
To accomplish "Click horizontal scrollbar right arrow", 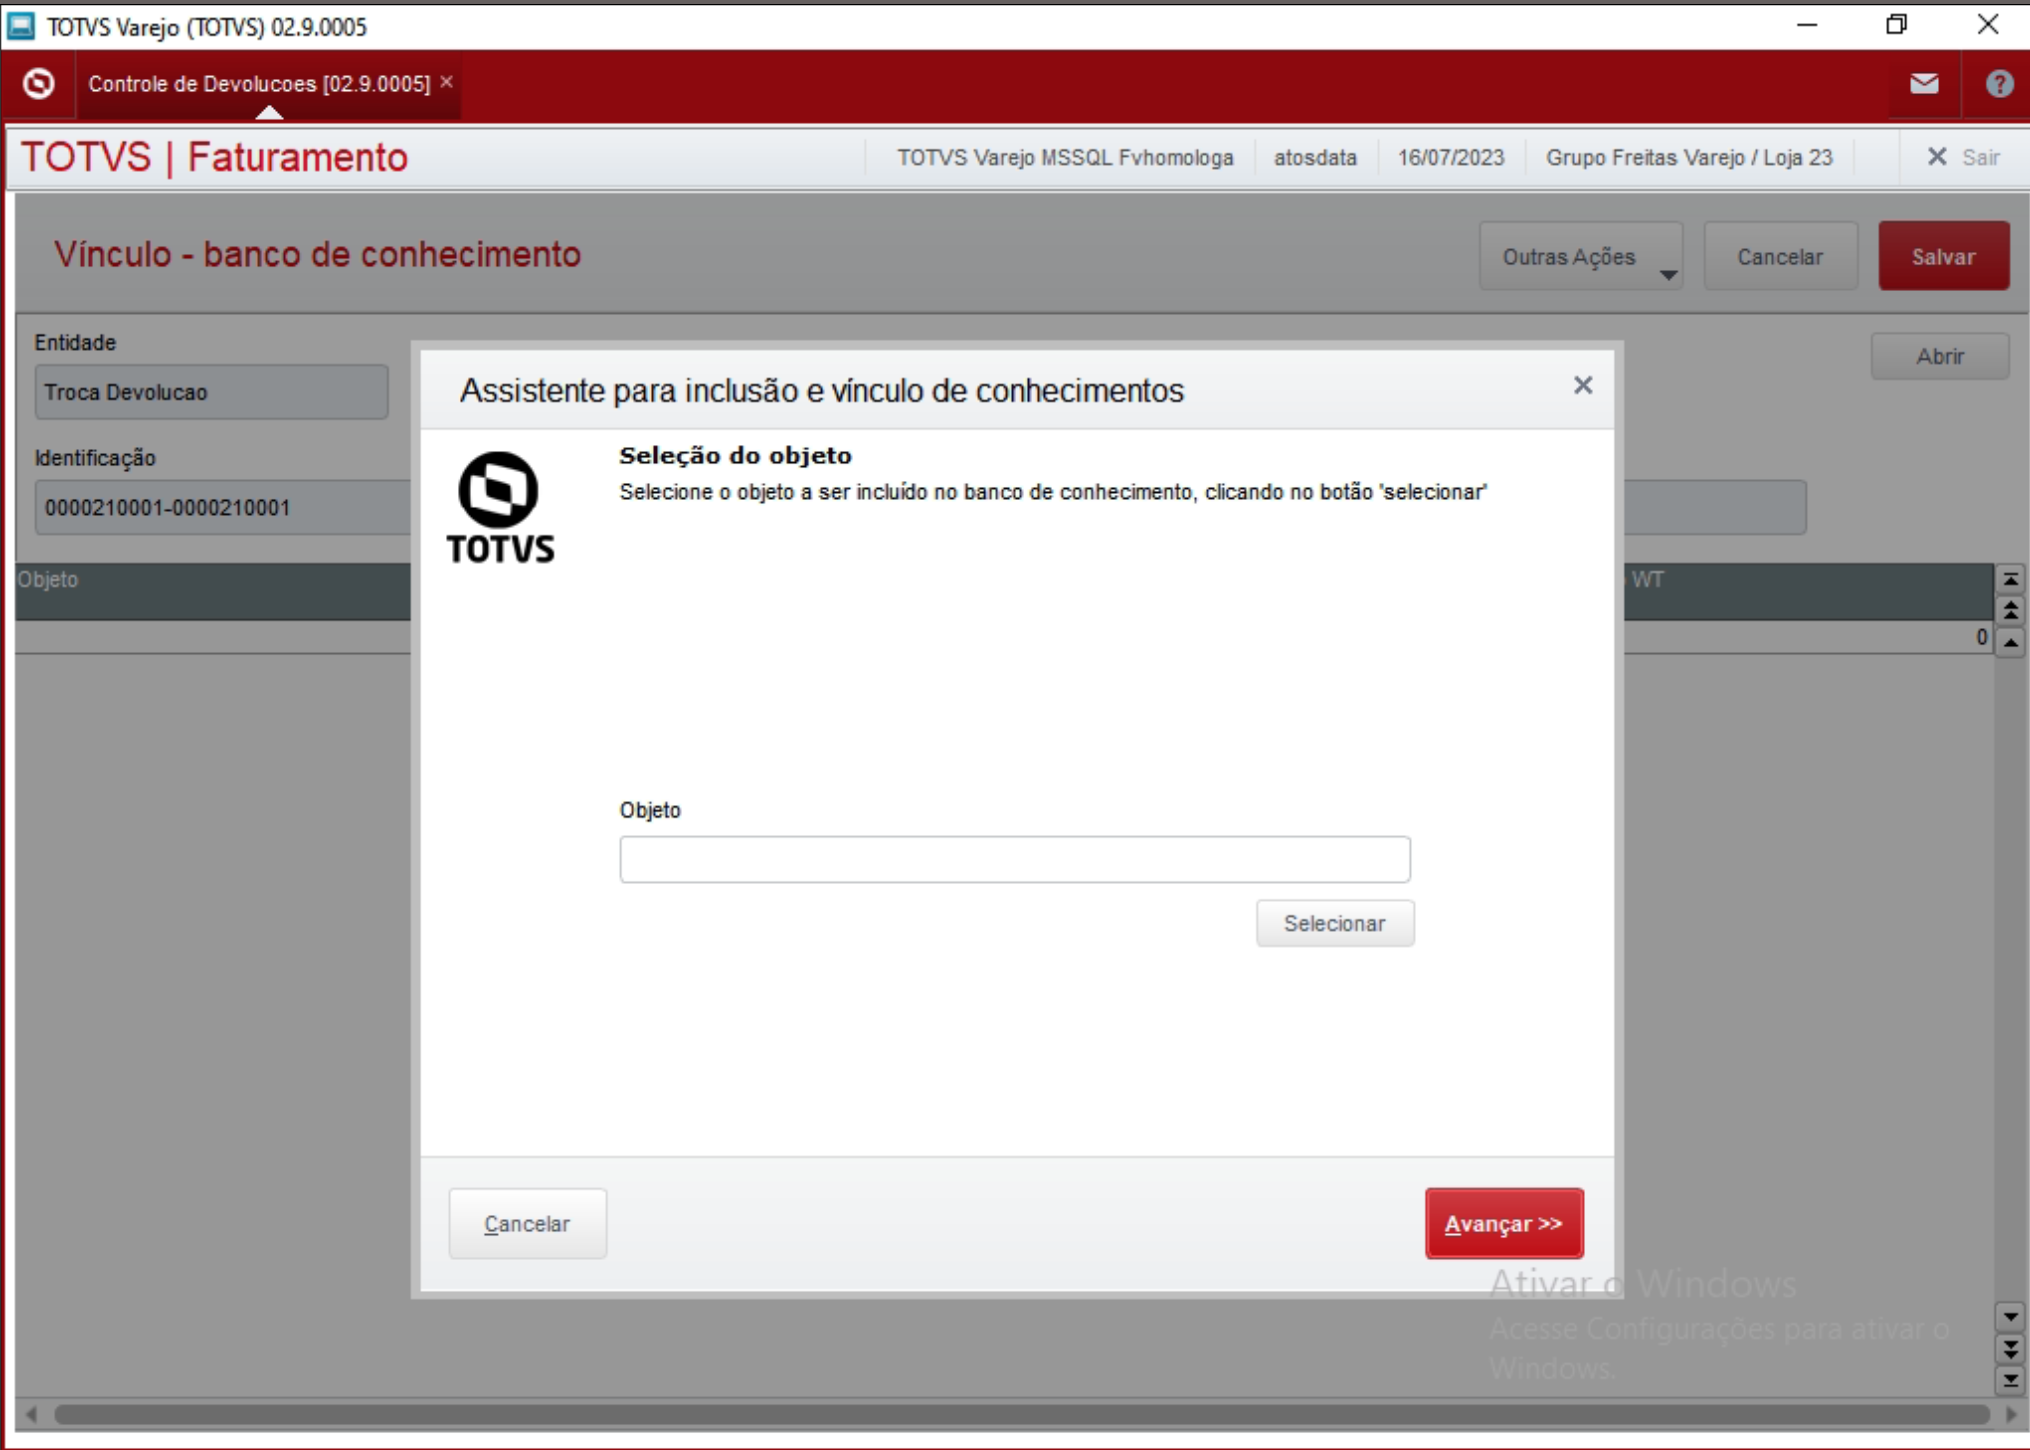I will [x=2011, y=1414].
